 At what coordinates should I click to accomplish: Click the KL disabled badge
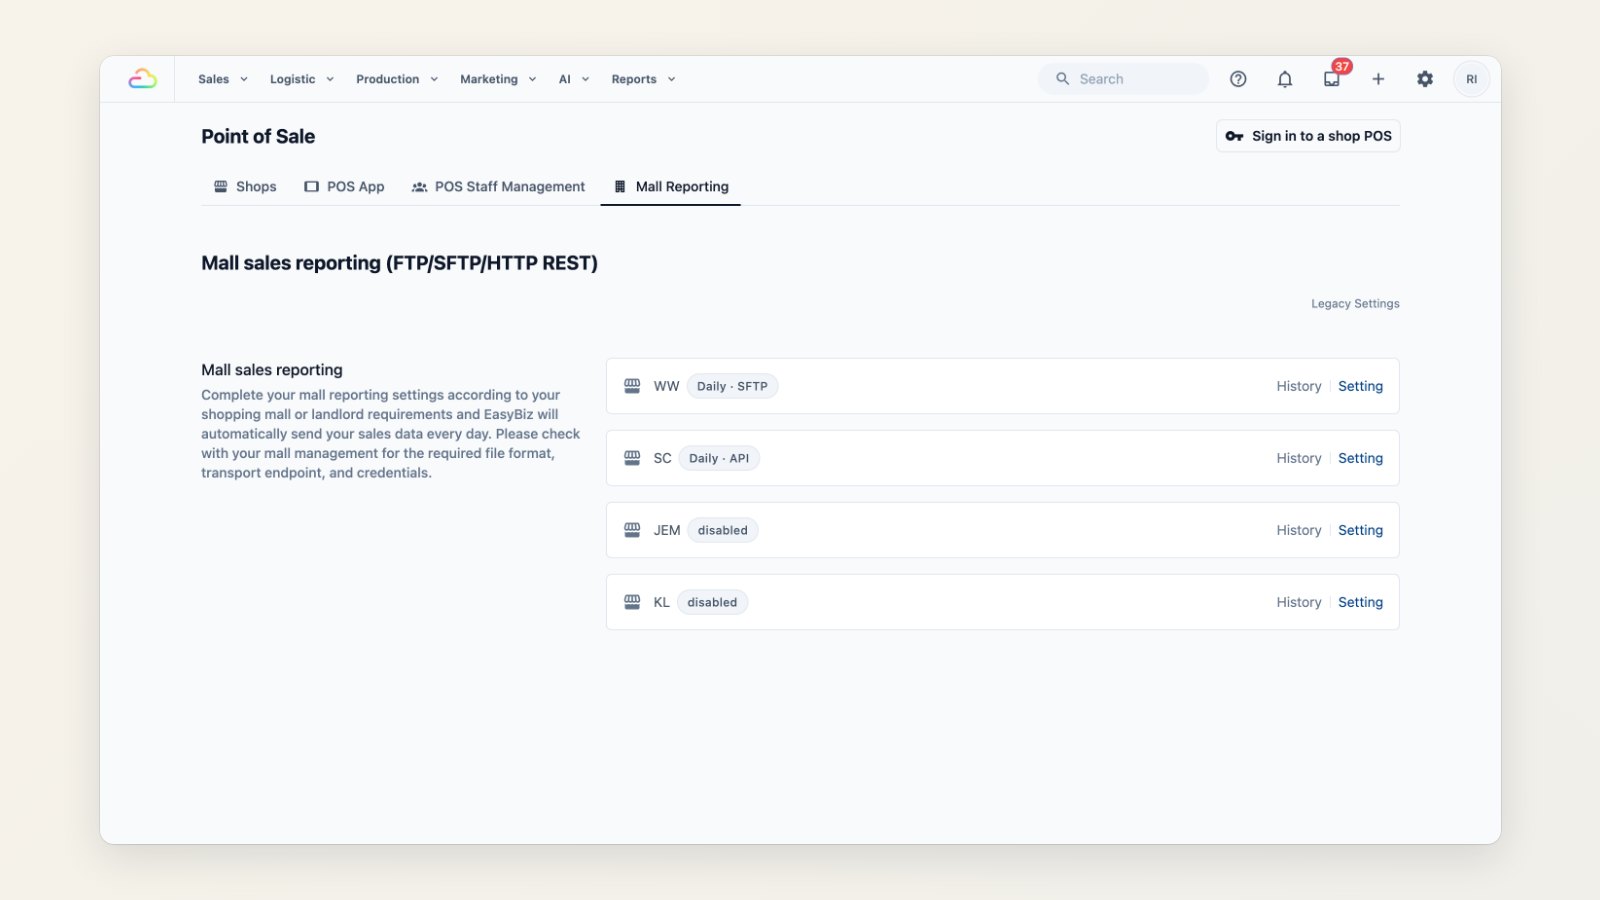712,602
